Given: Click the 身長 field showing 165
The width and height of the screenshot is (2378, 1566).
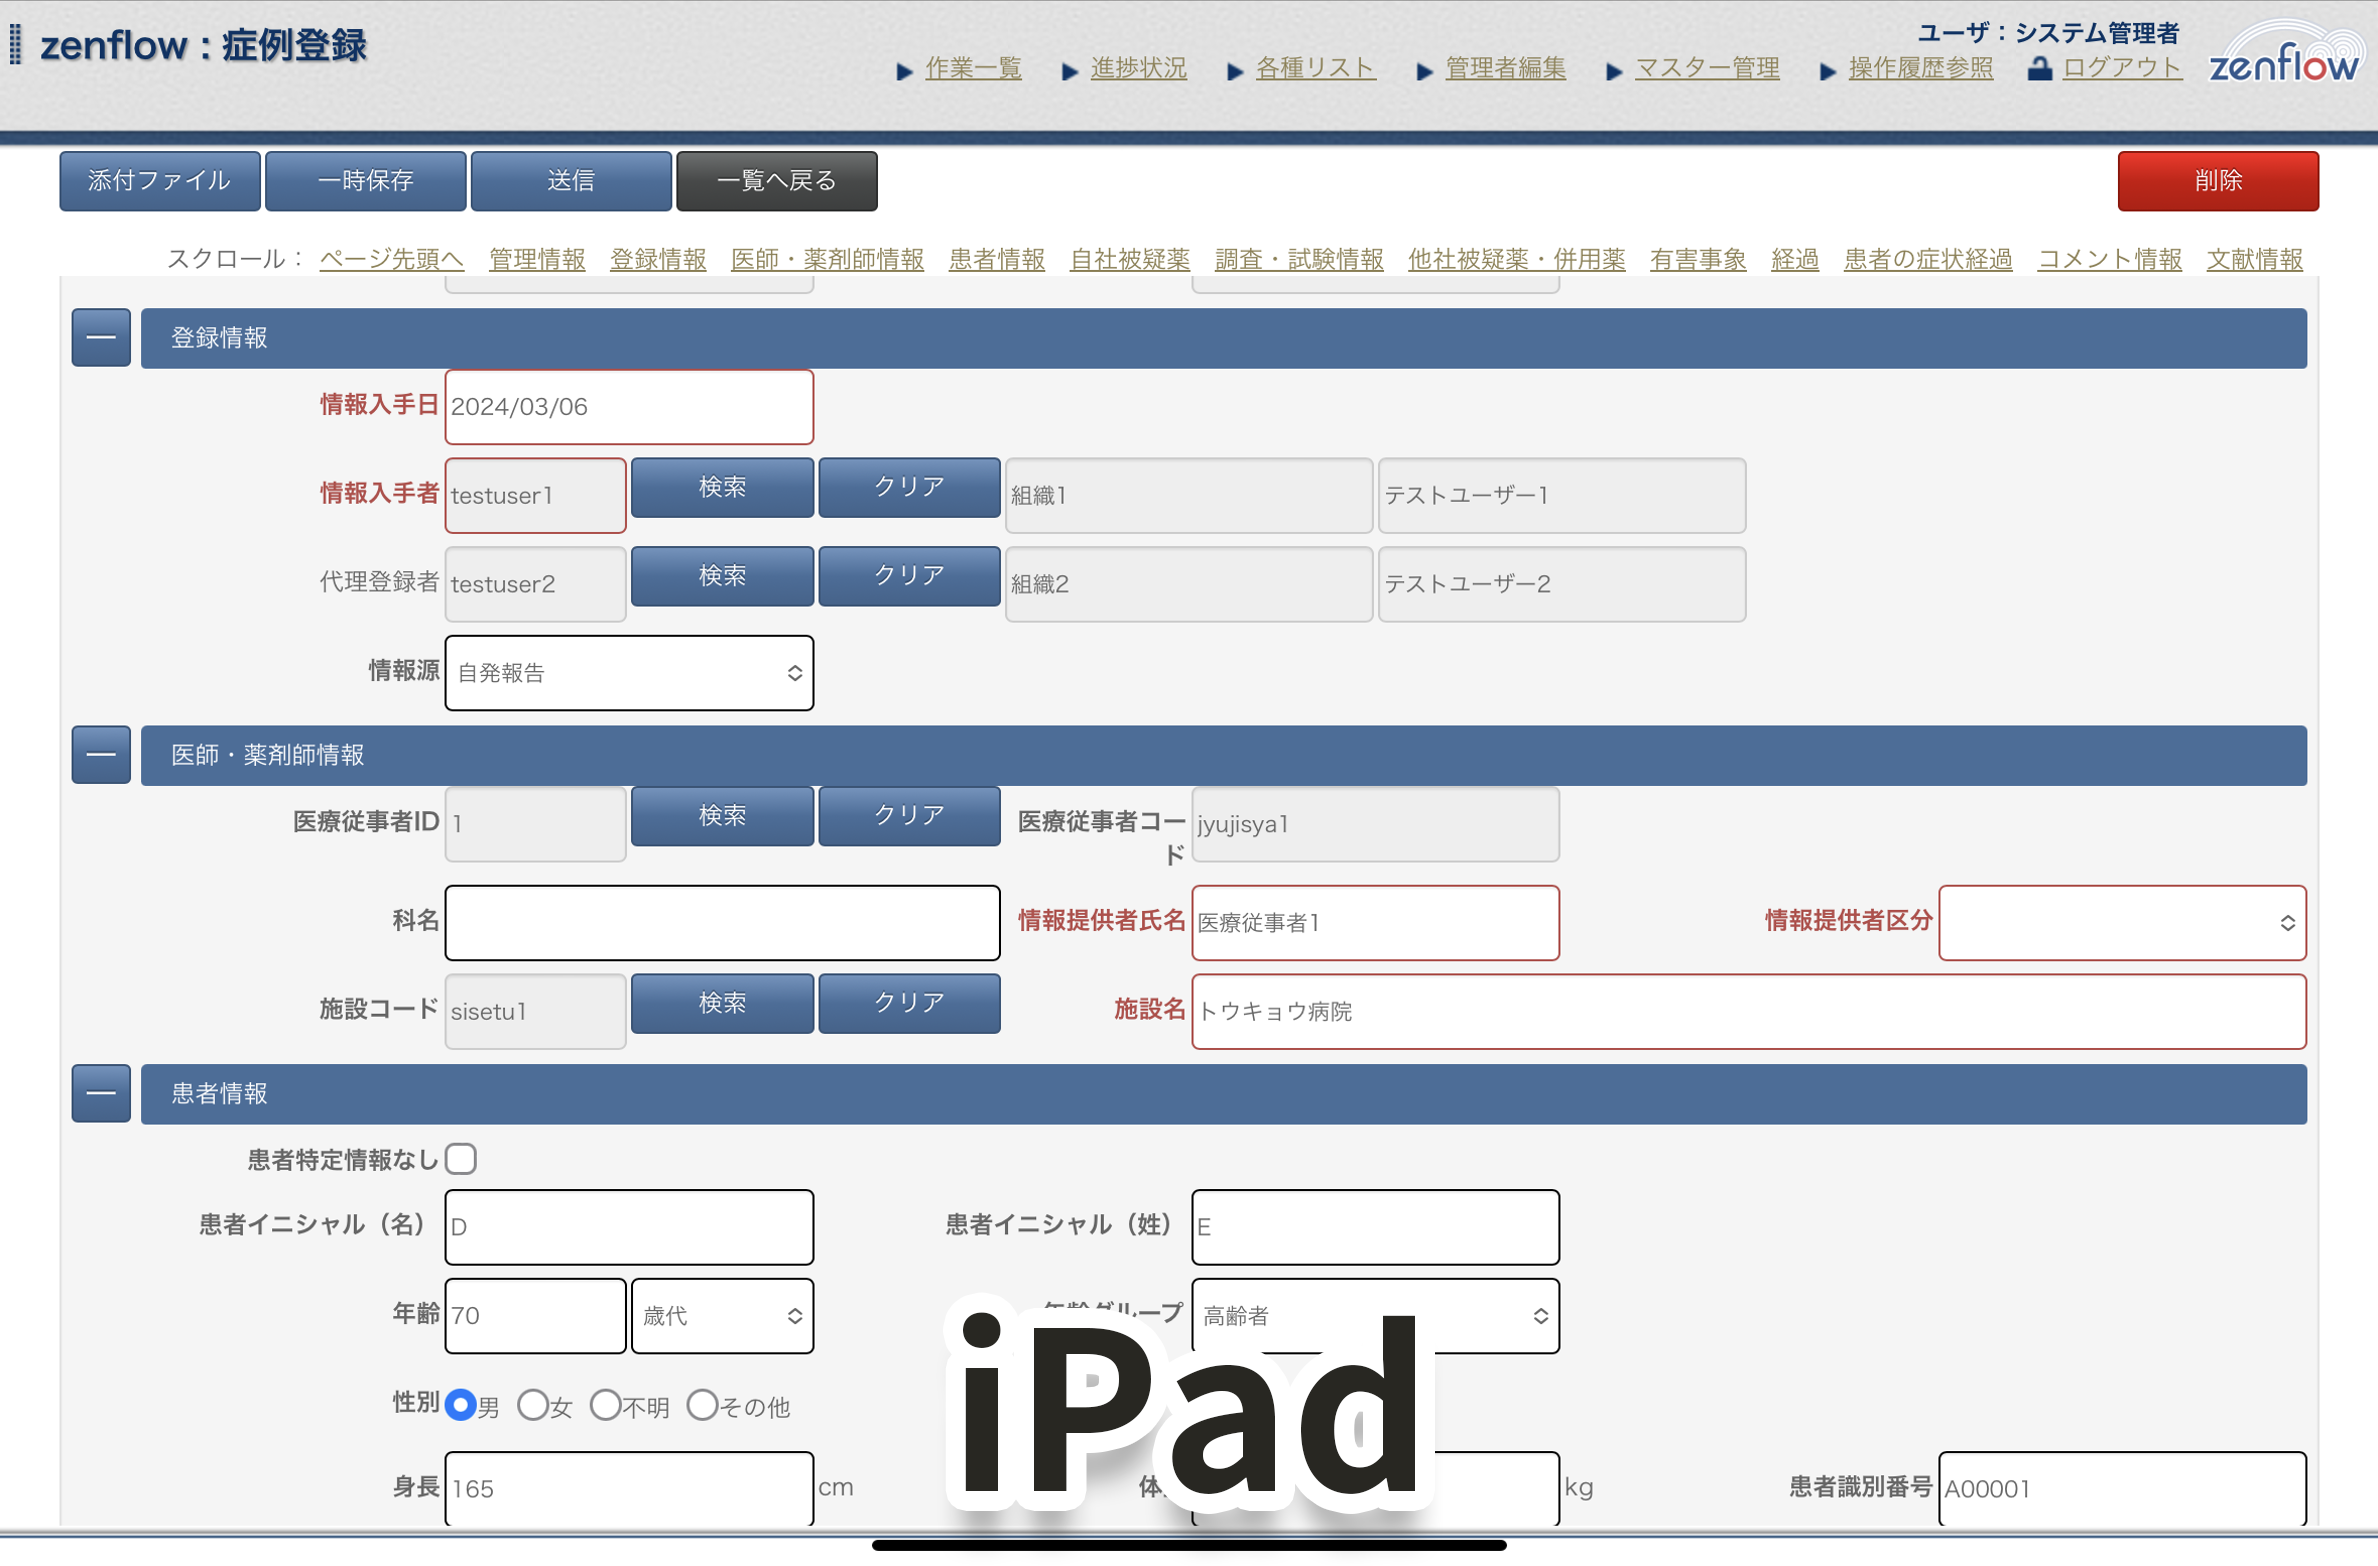Looking at the screenshot, I should (x=629, y=1488).
